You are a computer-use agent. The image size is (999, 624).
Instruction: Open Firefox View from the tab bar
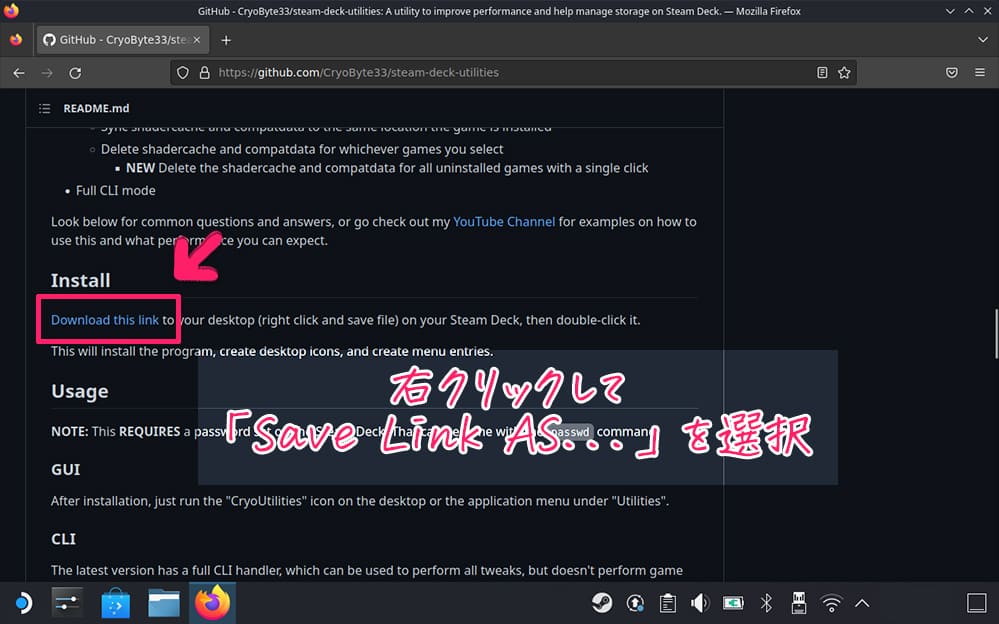(x=16, y=40)
